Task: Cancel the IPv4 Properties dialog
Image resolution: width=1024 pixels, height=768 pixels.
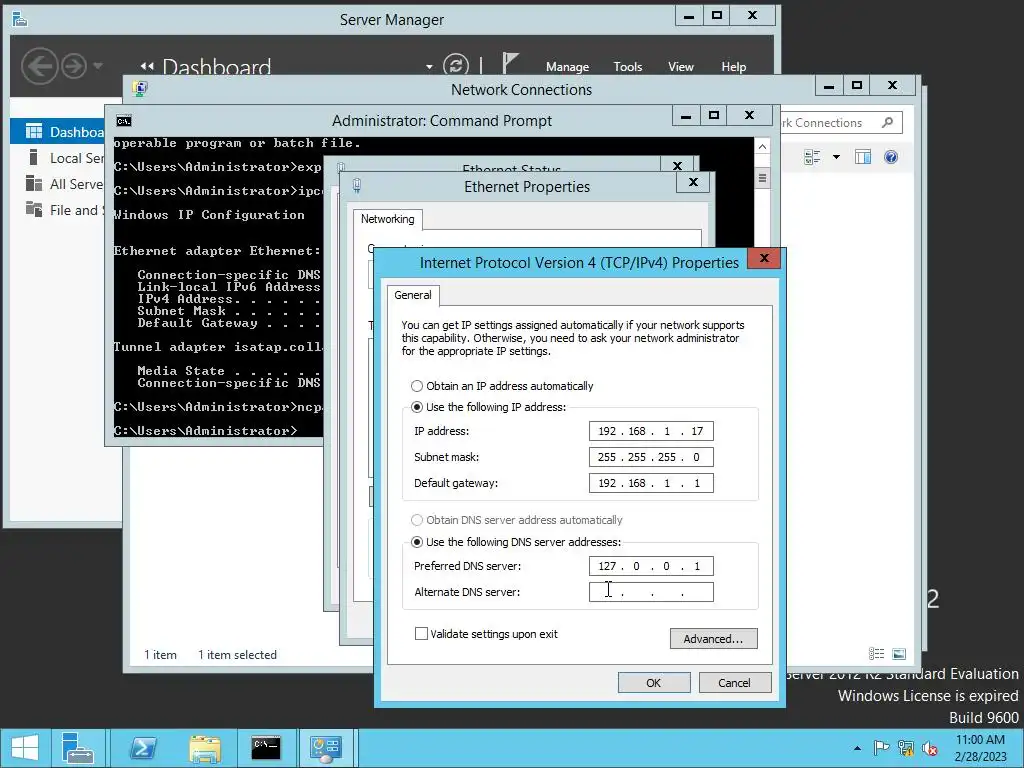Action: (735, 682)
